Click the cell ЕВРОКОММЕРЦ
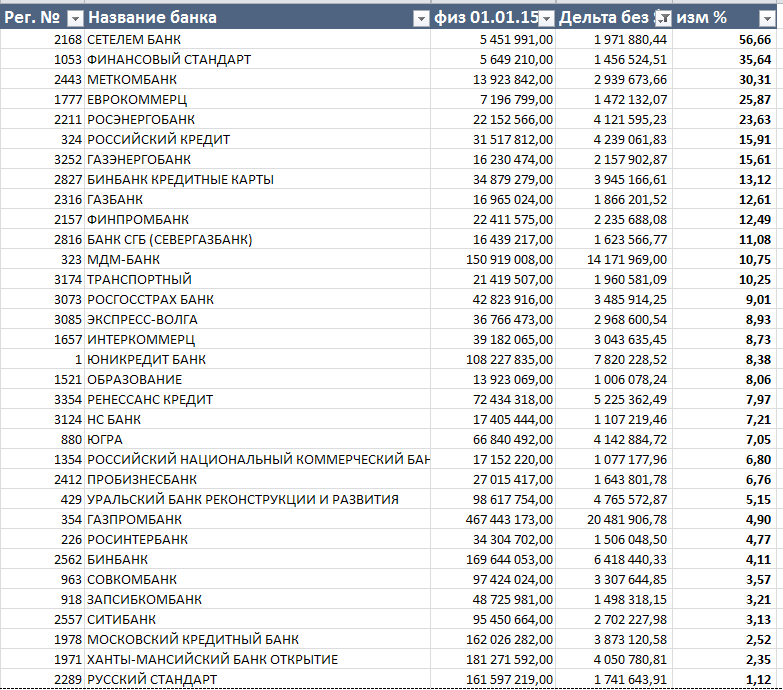This screenshot has width=783, height=690. pos(257,99)
